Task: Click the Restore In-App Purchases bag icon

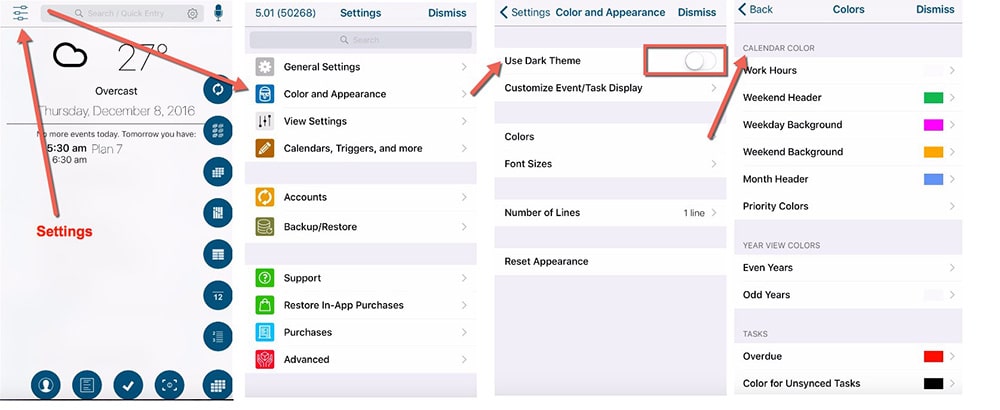Action: click(265, 305)
